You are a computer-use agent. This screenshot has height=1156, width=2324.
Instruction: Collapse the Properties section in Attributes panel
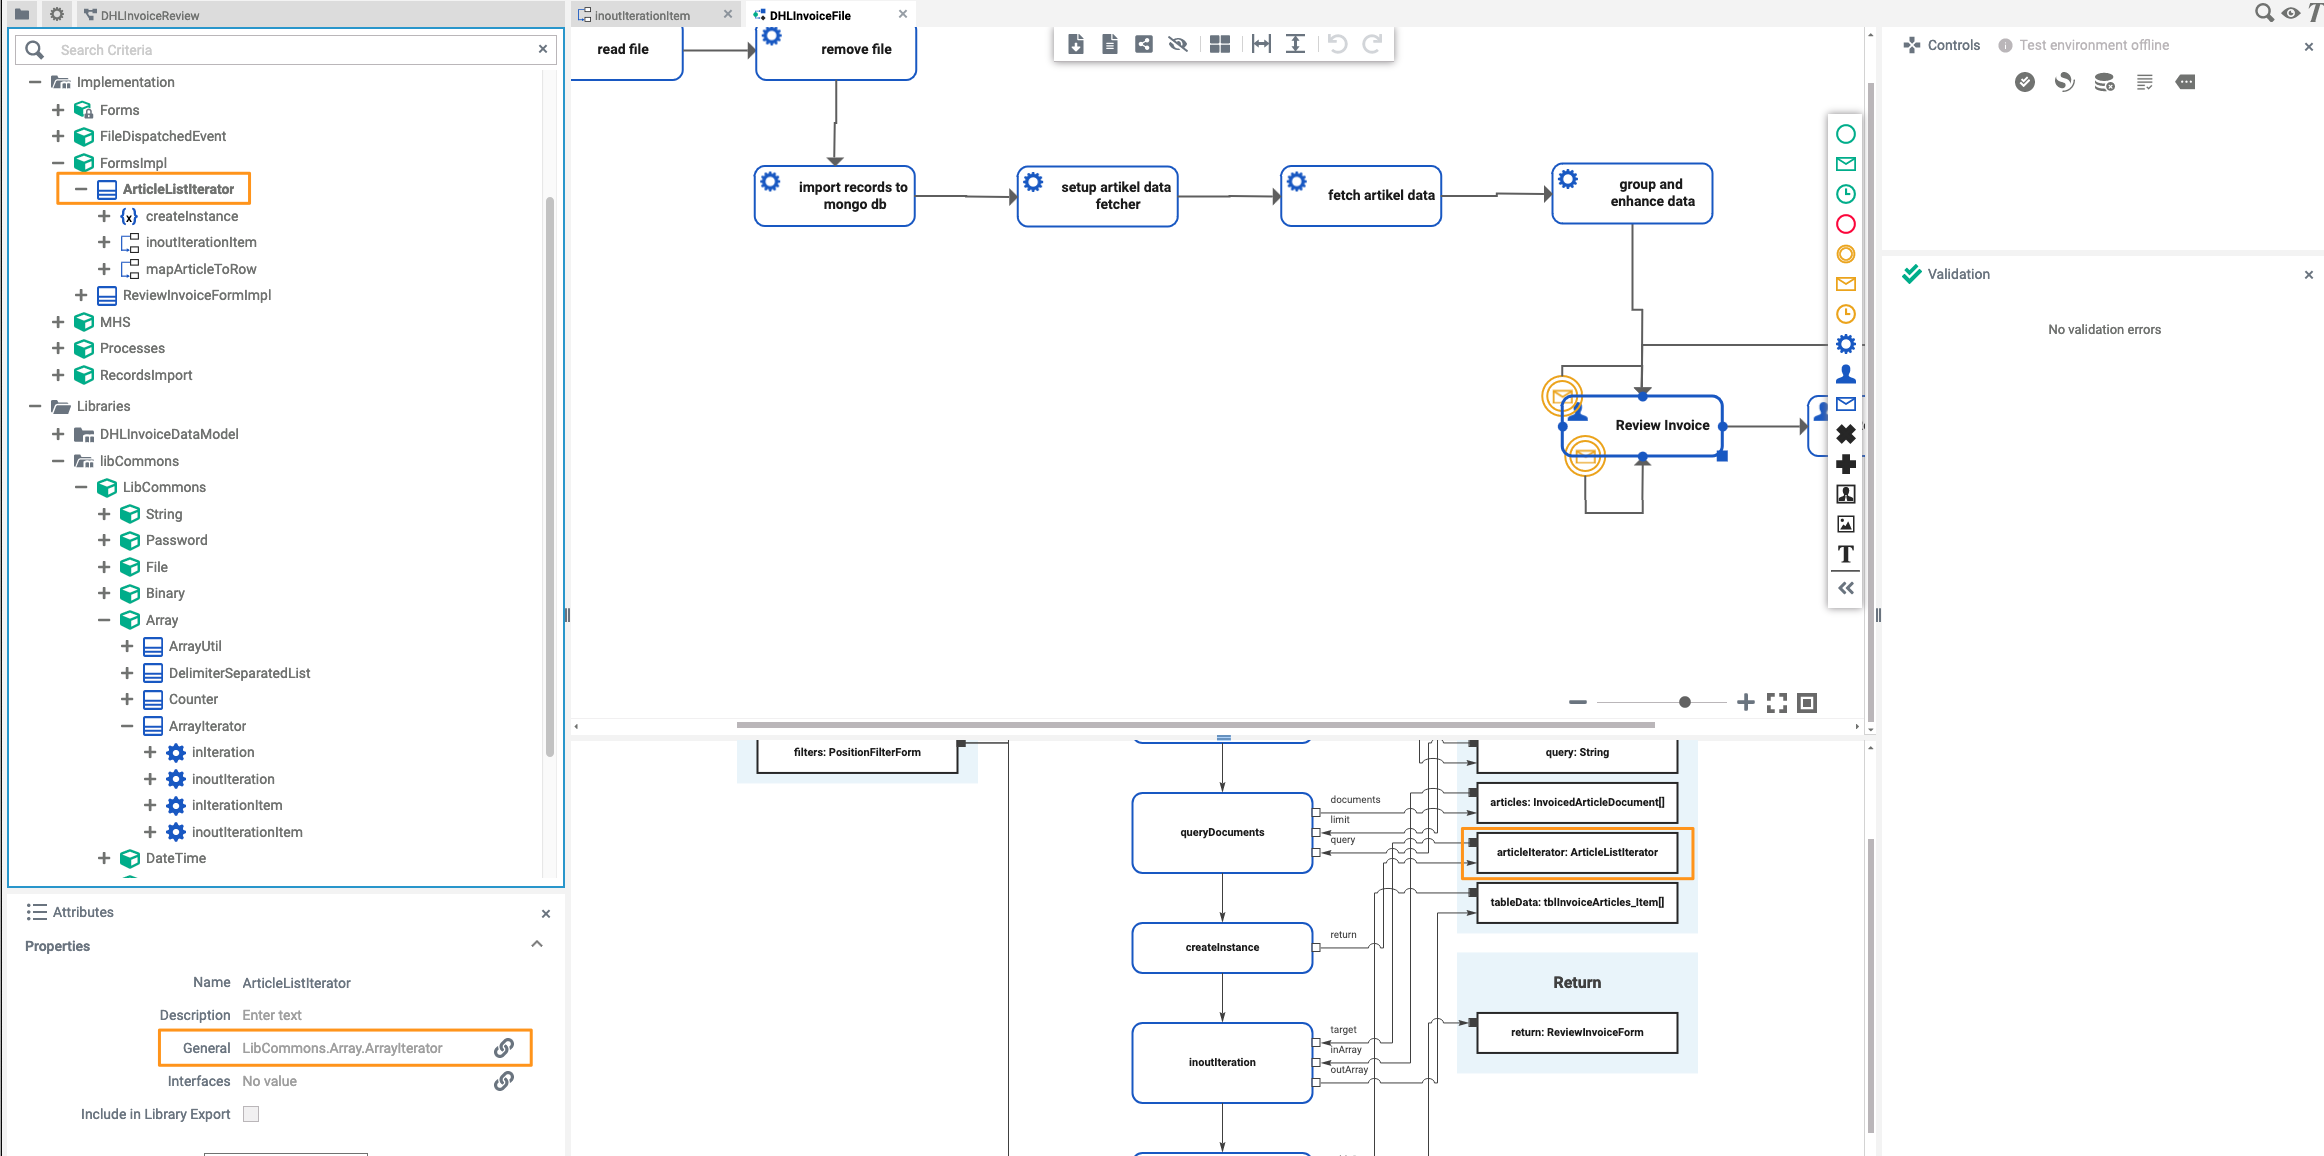point(537,944)
